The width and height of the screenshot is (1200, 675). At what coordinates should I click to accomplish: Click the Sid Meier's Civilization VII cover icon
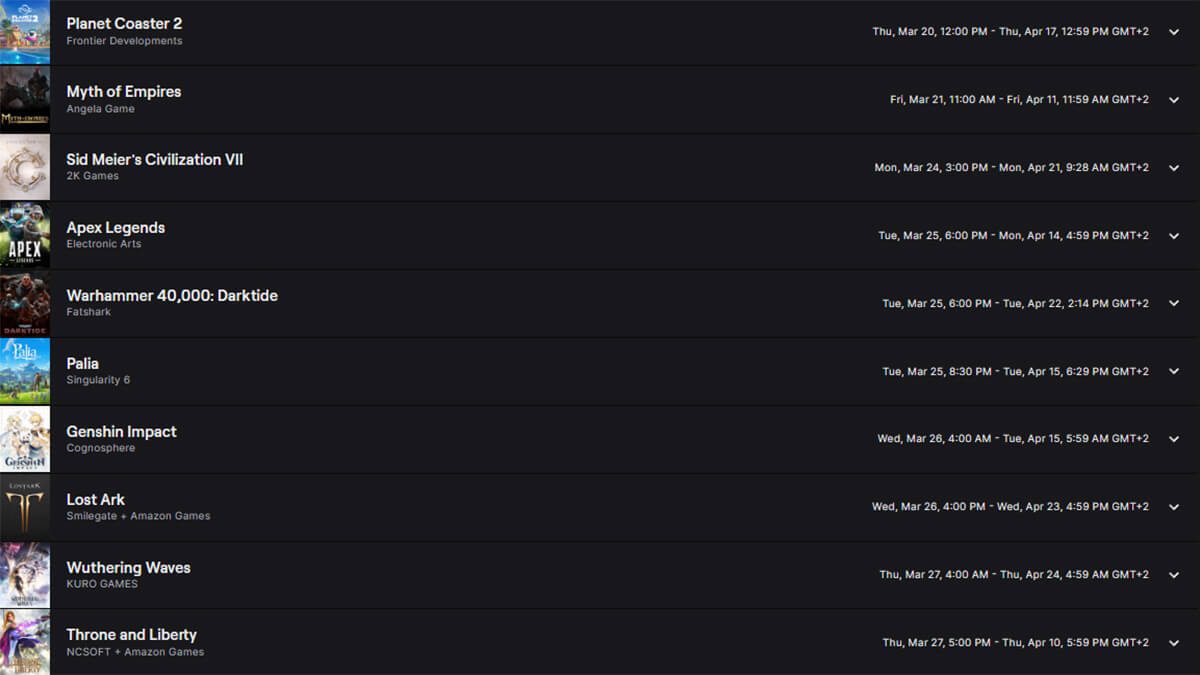25,167
